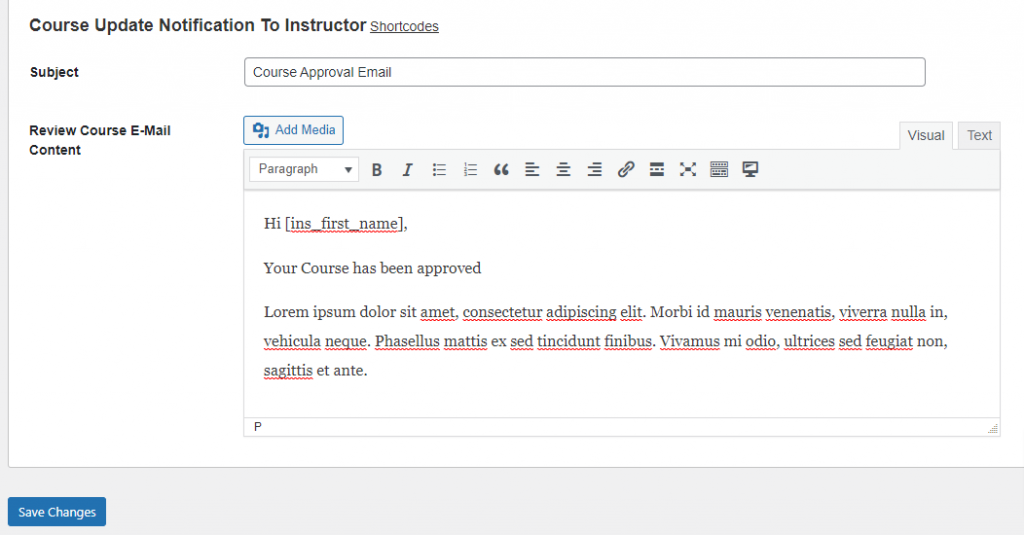The height and width of the screenshot is (535, 1024).
Task: Click the Add Media button
Action: [x=293, y=130]
